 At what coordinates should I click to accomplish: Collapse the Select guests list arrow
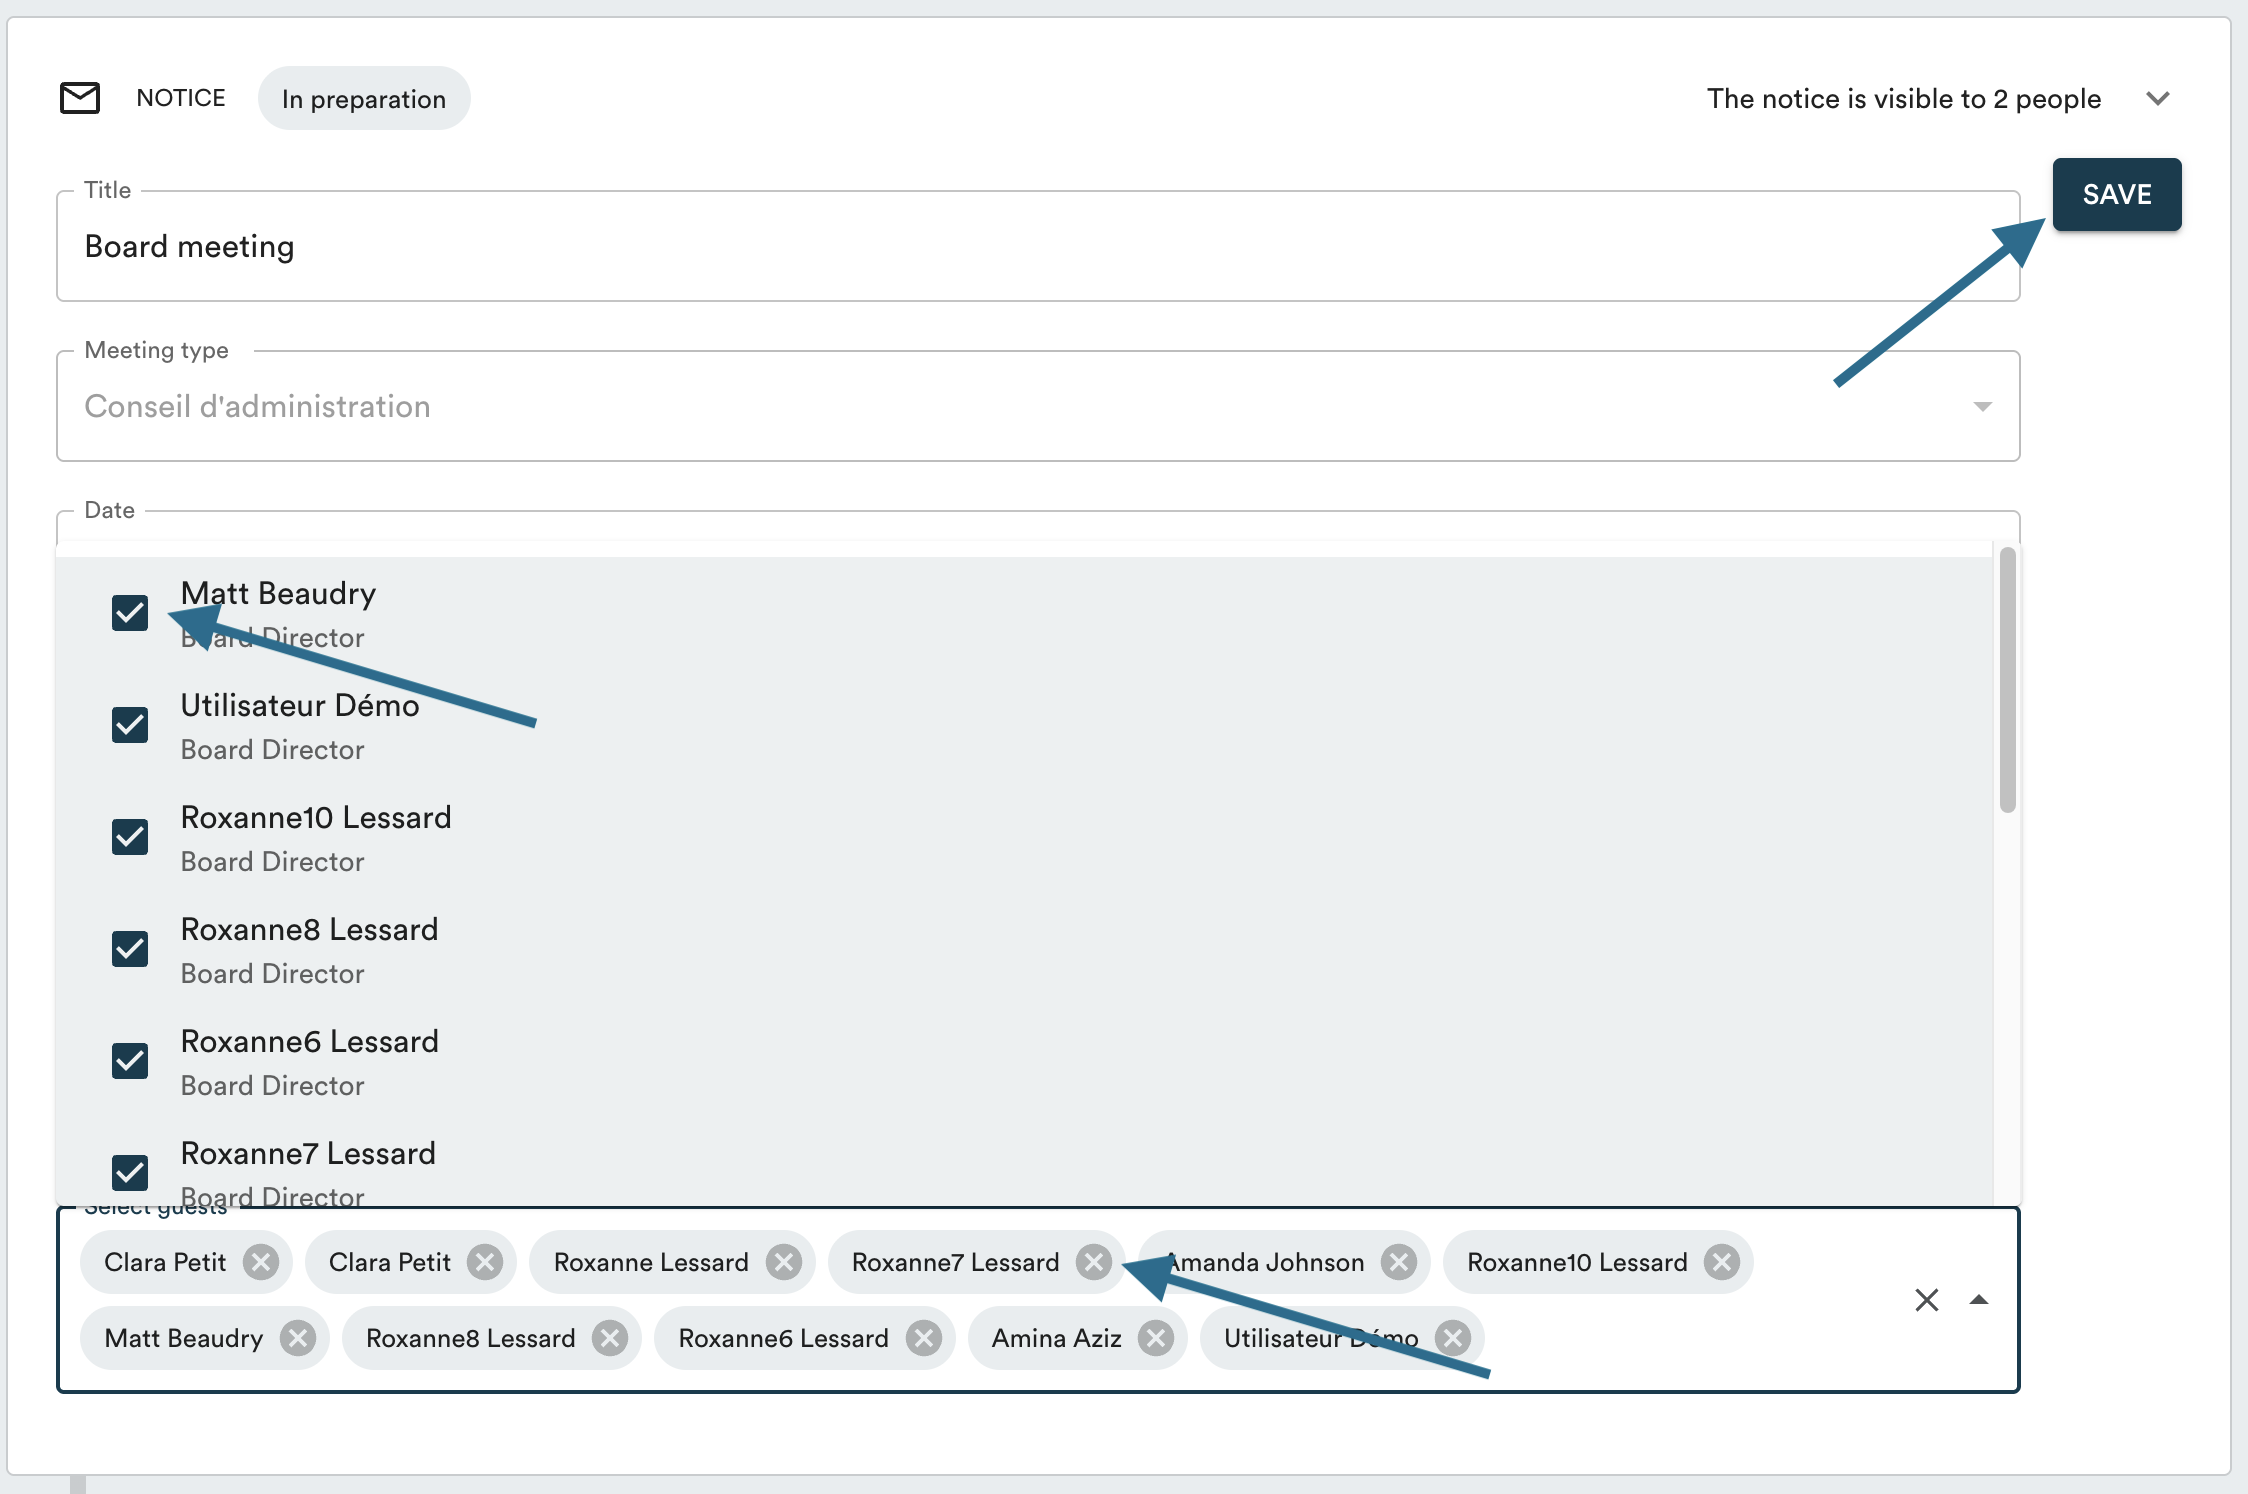pos(1978,1300)
